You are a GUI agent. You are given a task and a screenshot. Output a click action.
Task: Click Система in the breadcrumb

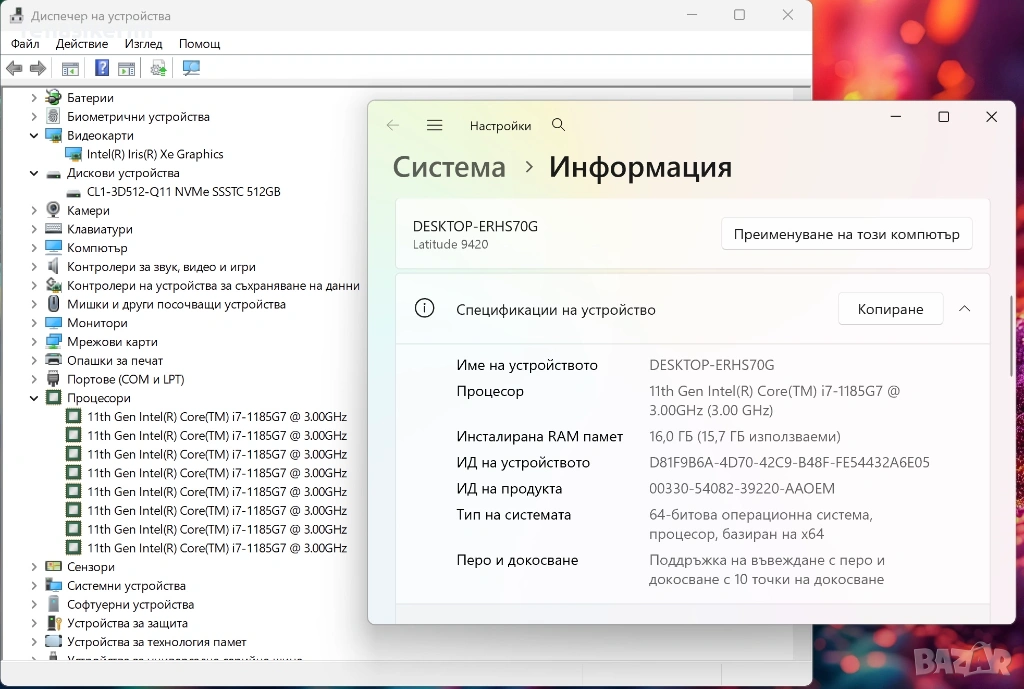449,167
